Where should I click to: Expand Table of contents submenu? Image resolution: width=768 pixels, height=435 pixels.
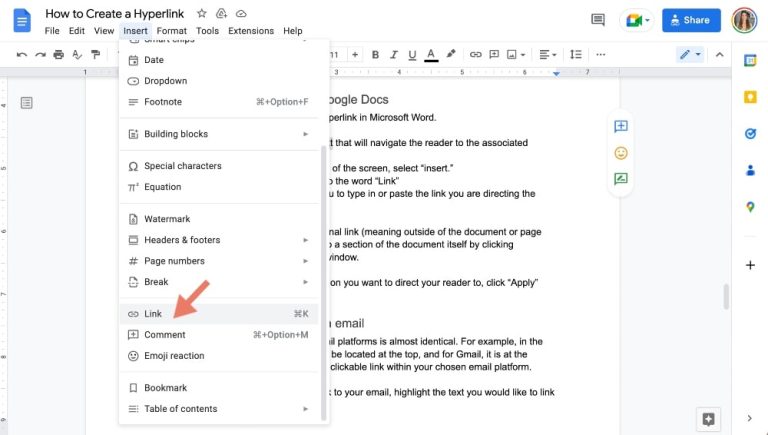tap(219, 409)
